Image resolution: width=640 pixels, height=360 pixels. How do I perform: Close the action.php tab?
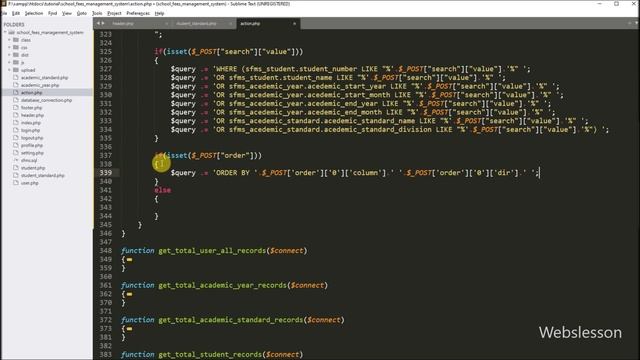point(294,24)
